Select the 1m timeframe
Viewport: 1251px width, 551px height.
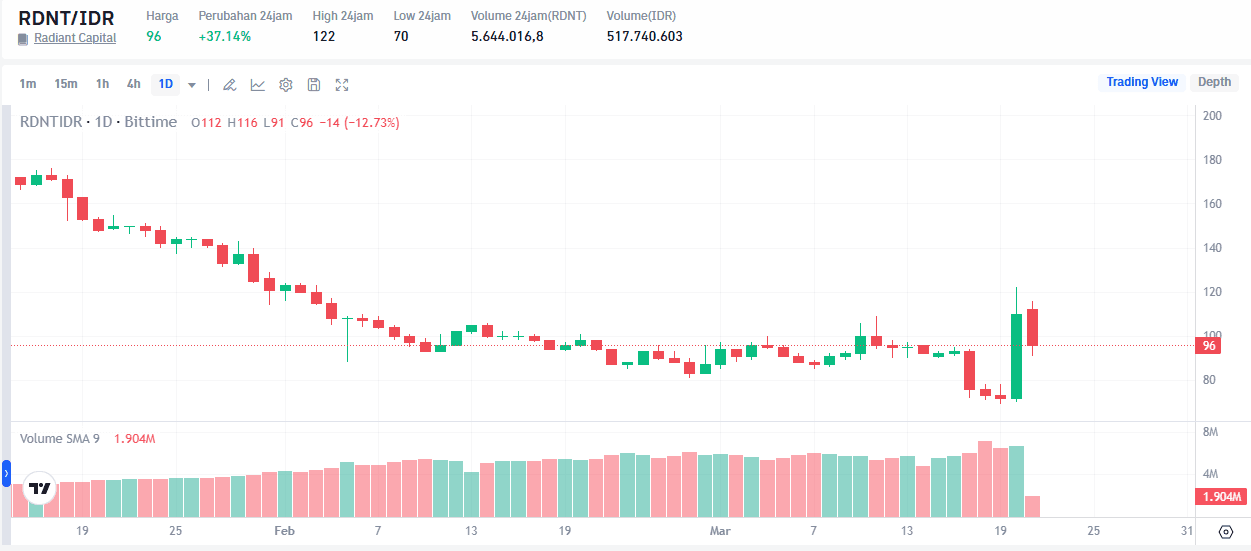pos(28,84)
